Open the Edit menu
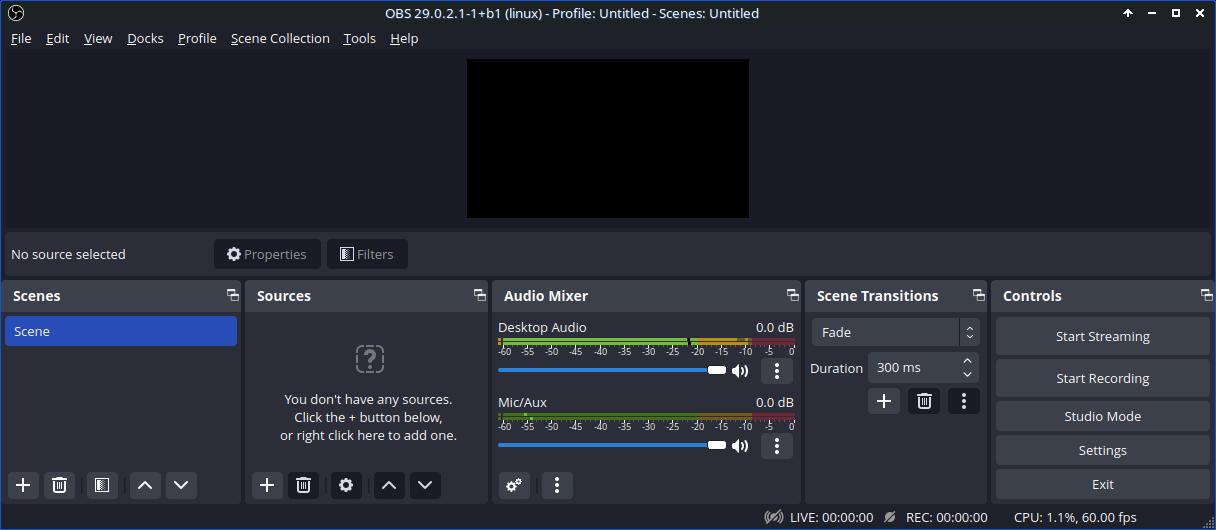 pyautogui.click(x=57, y=38)
